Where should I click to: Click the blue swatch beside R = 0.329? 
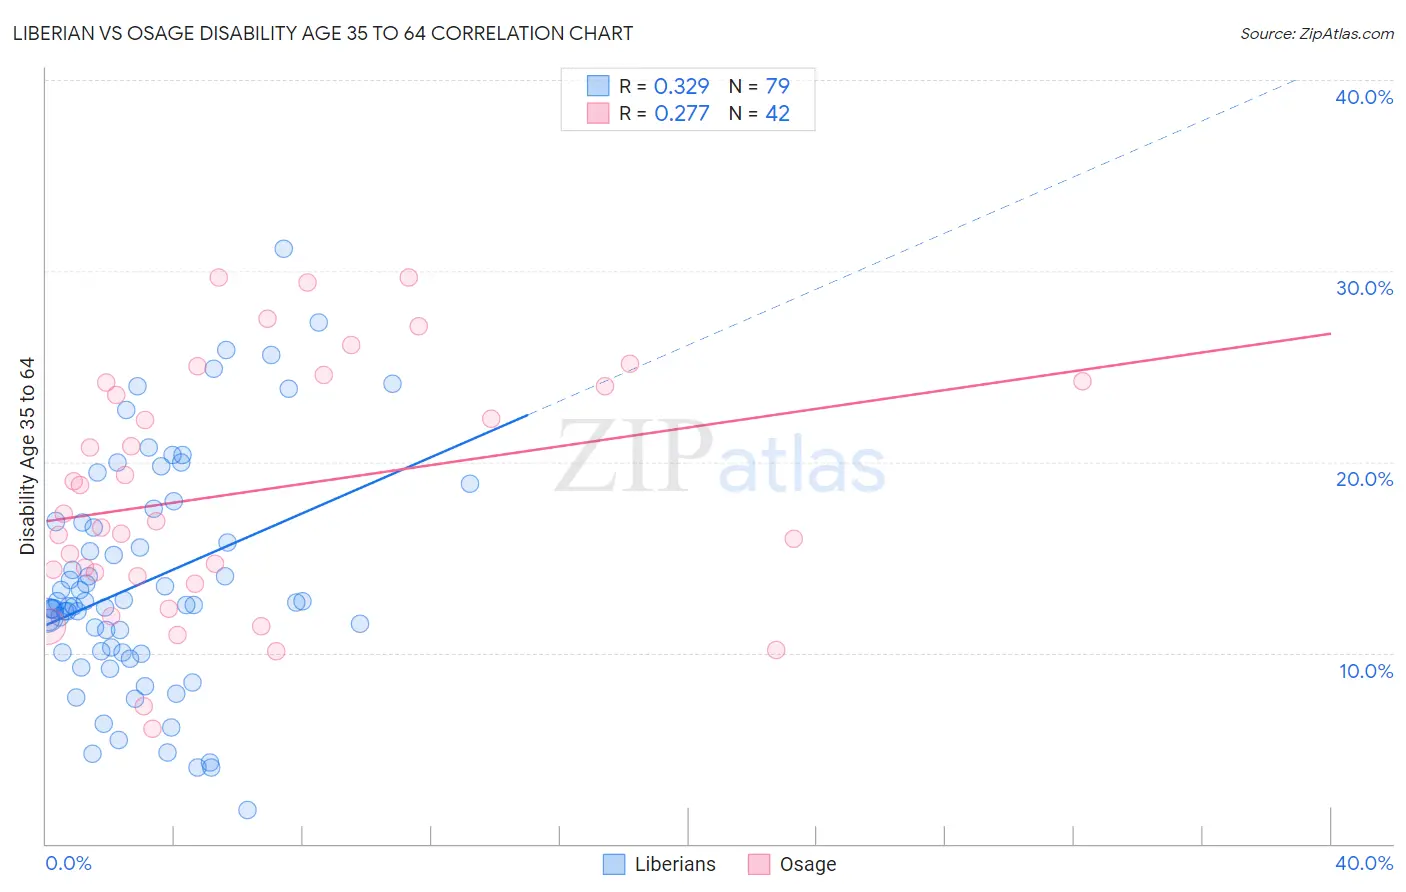[598, 86]
